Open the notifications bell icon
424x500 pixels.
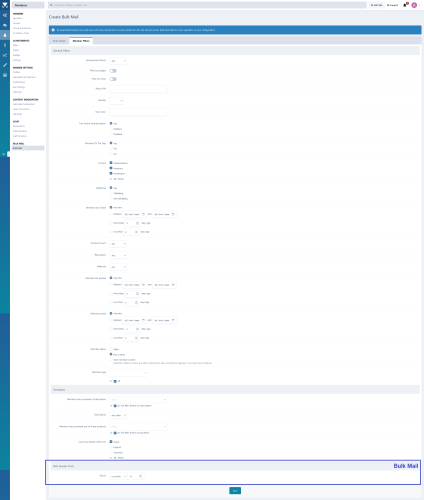click(405, 5)
